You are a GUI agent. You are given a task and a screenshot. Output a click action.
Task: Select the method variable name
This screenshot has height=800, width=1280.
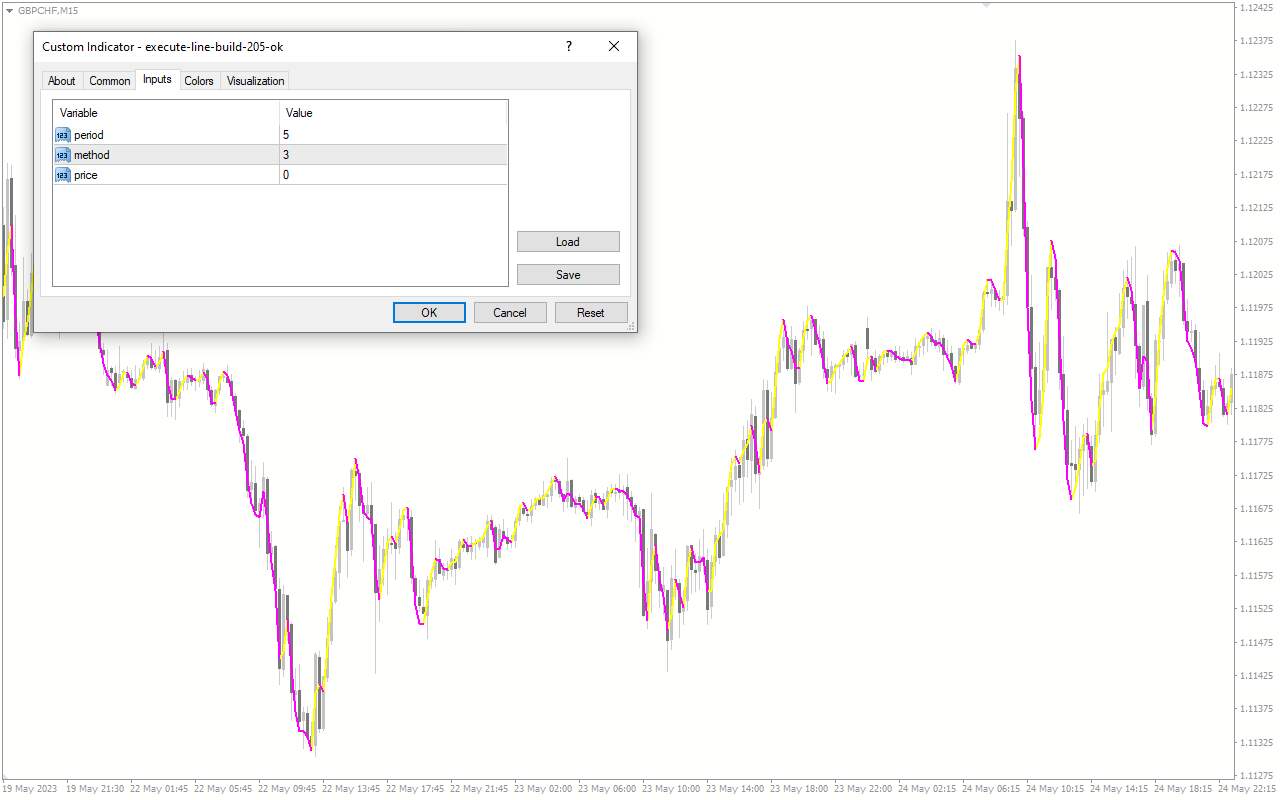[x=92, y=155]
